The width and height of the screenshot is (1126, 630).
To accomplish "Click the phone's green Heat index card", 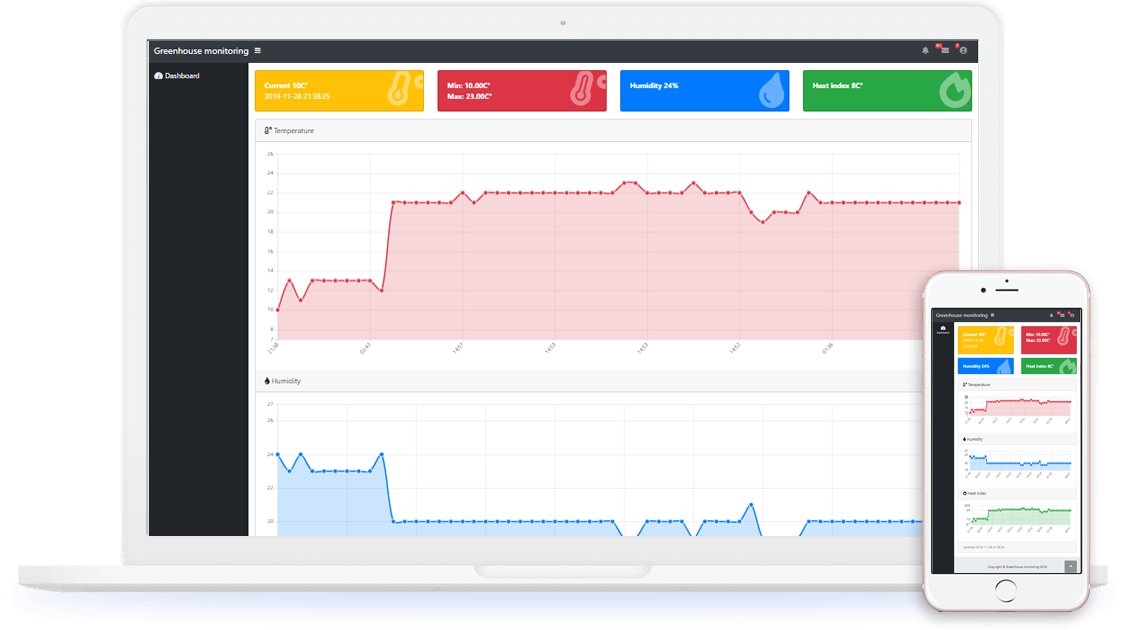I will (1049, 366).
